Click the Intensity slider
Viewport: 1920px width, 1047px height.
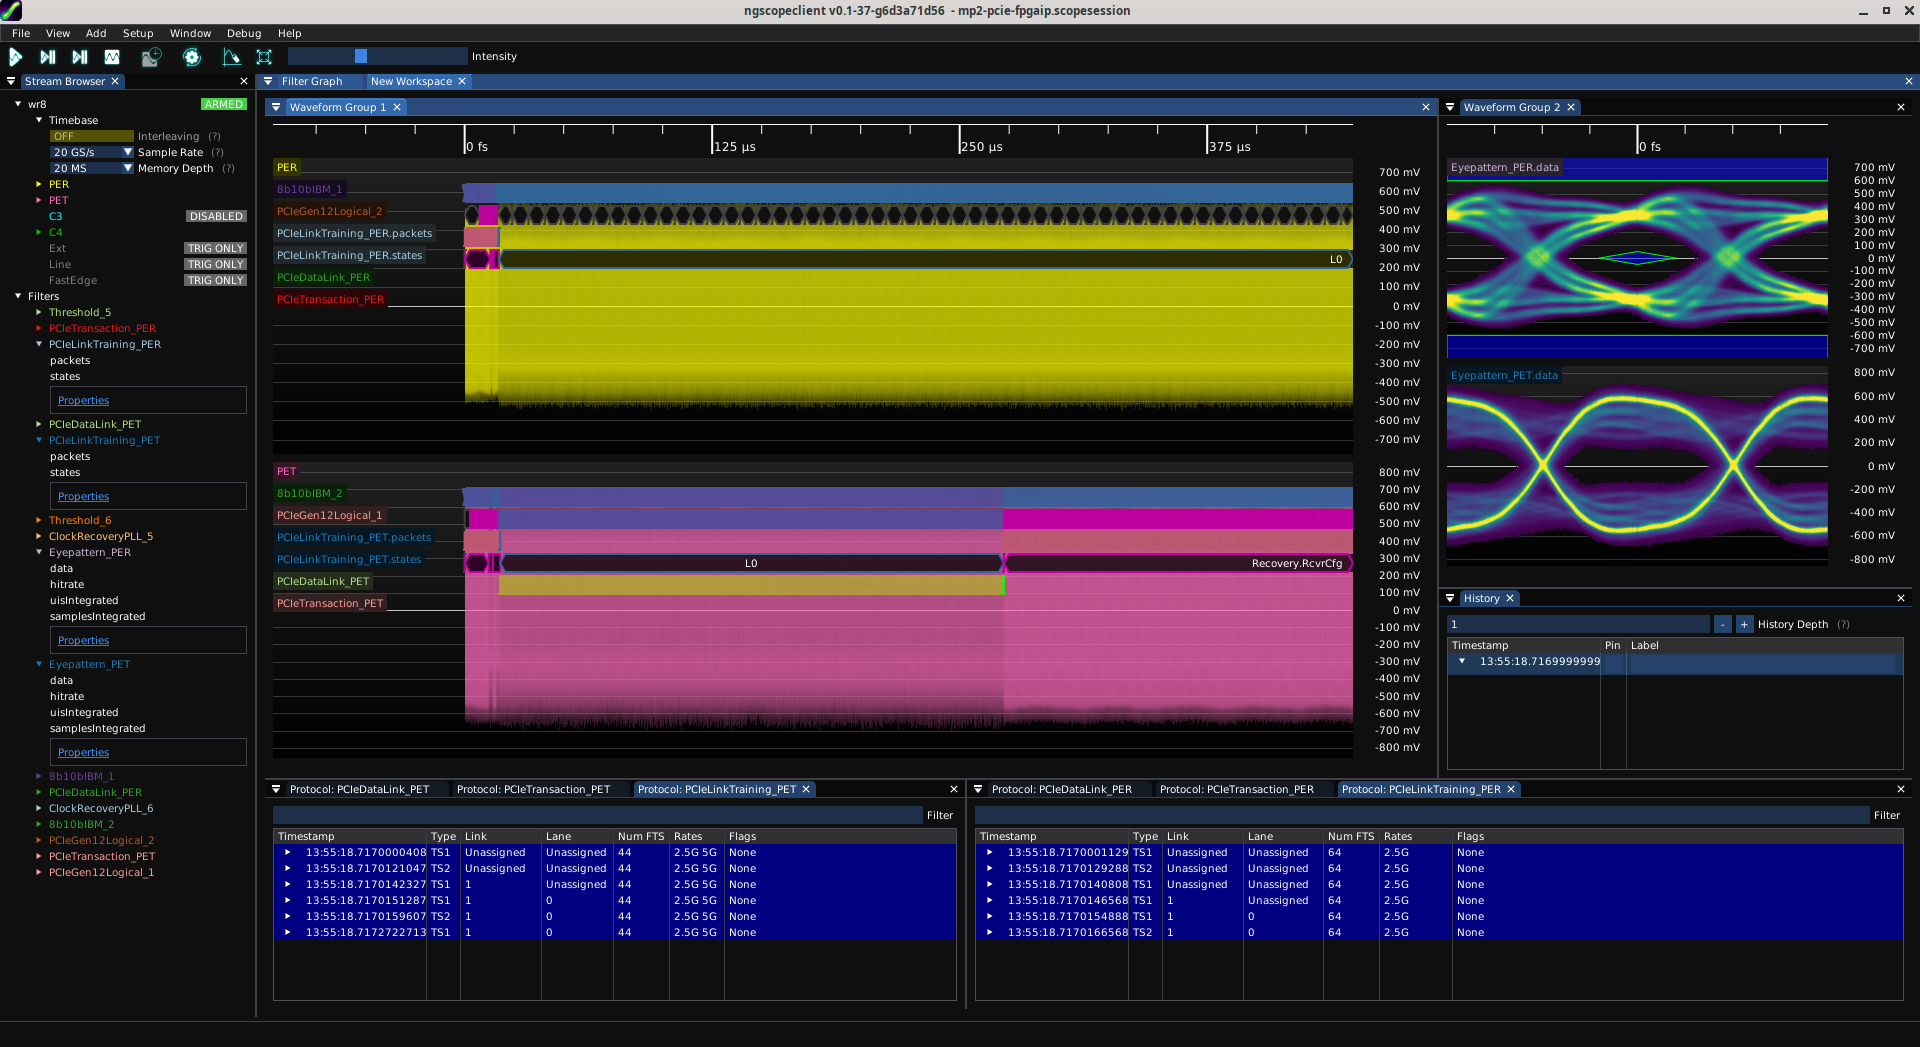(x=377, y=57)
